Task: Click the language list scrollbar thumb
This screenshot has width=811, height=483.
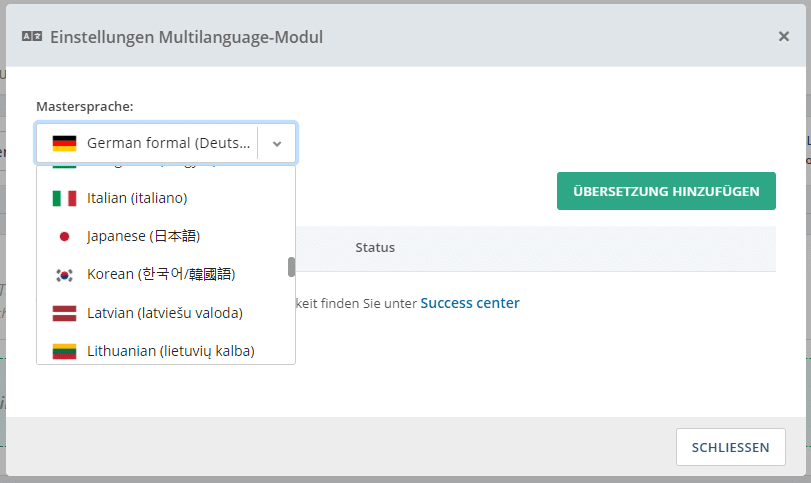Action: 291,266
